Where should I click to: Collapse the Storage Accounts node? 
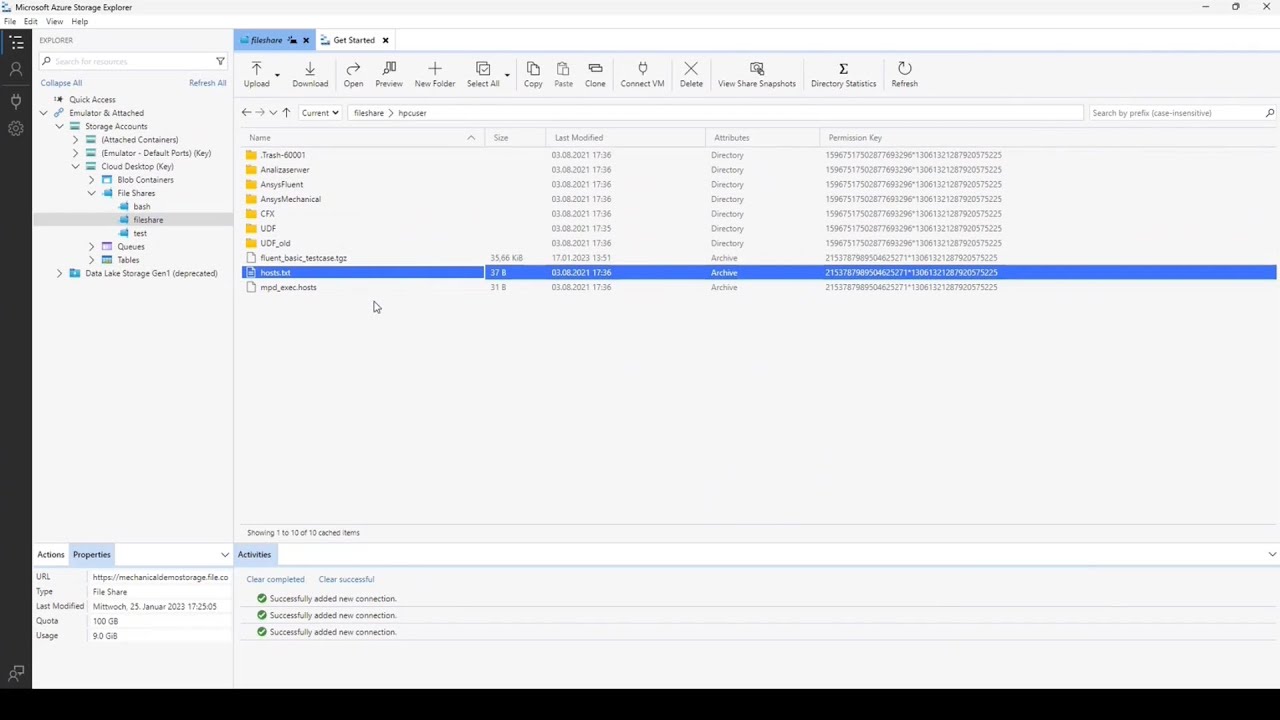pos(59,126)
